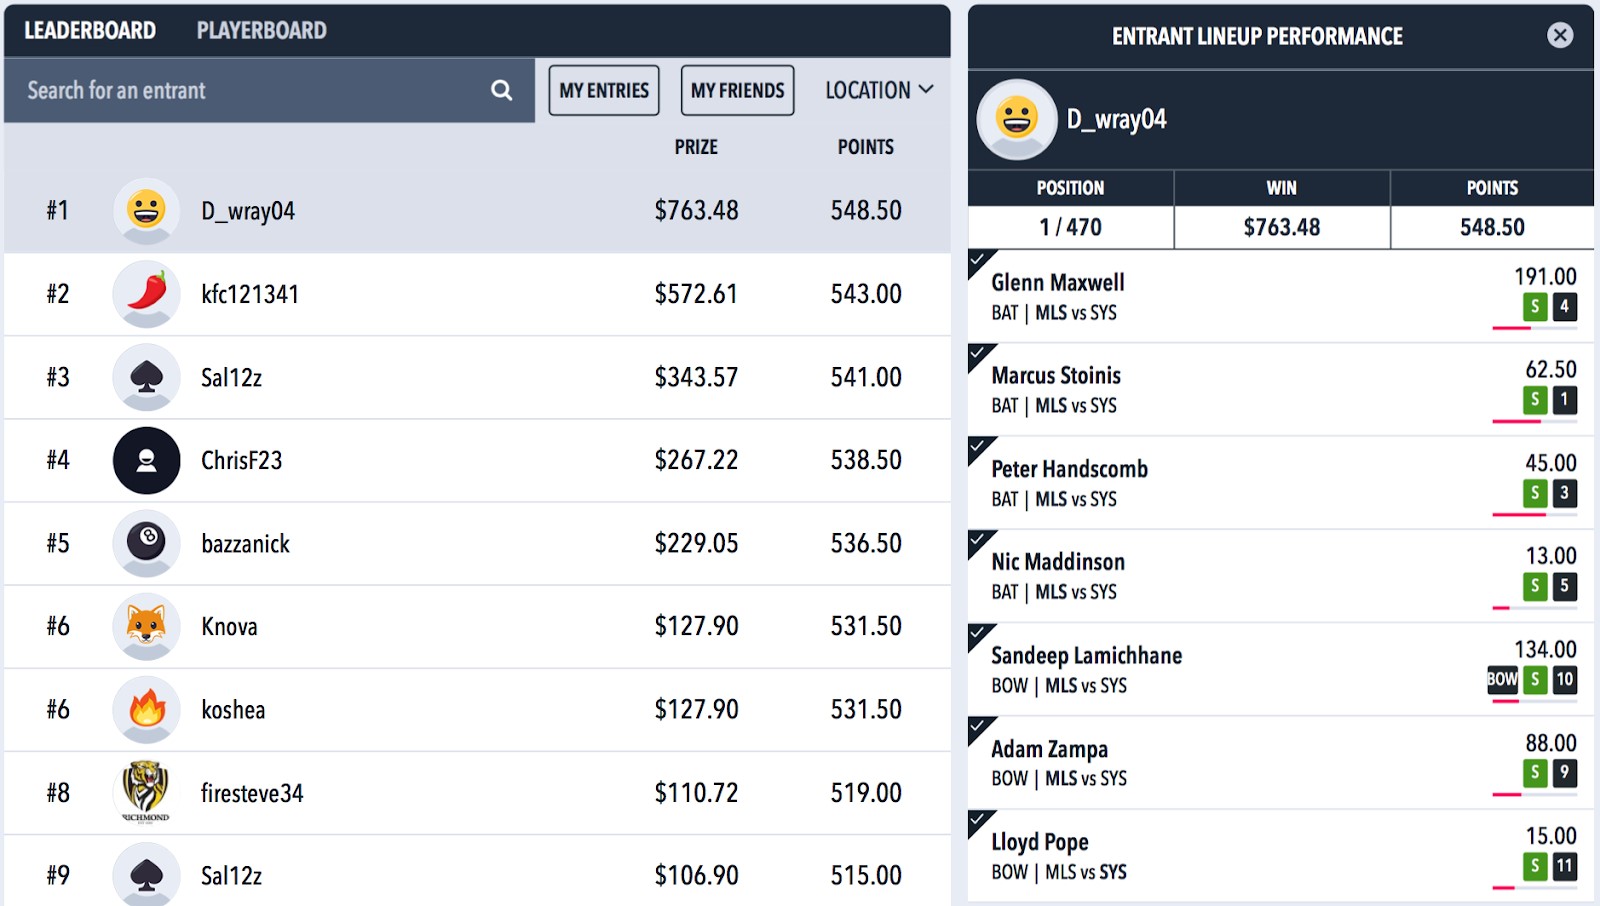The image size is (1600, 906).
Task: Click ChrisF23's dark profile avatar
Action: click(x=146, y=460)
